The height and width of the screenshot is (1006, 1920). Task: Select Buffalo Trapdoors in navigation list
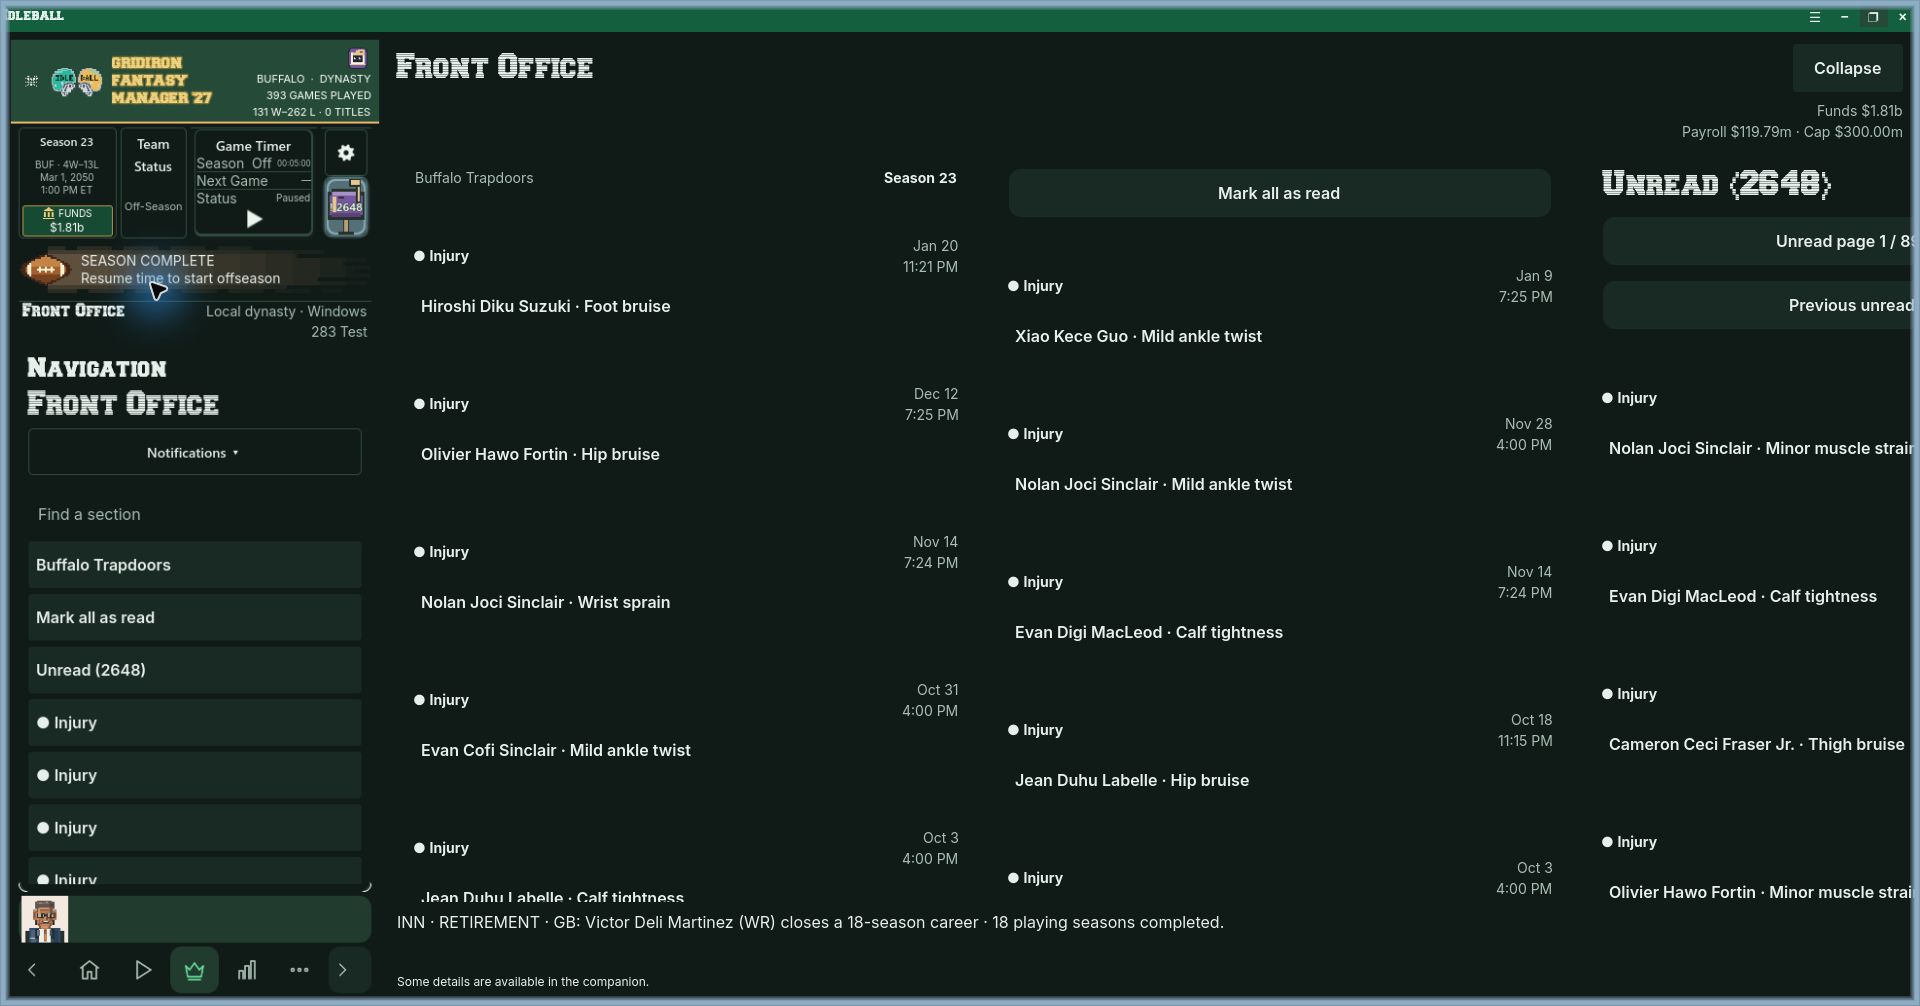(x=194, y=565)
